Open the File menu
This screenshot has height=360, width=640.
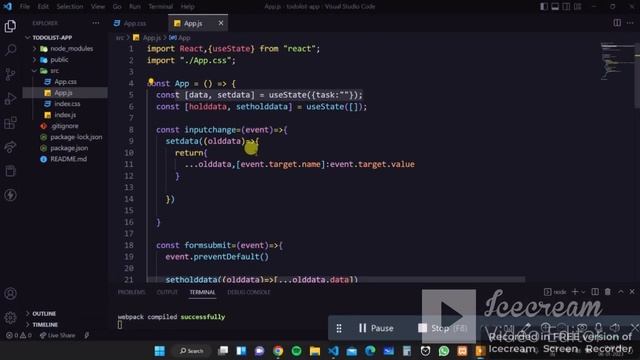click(x=25, y=7)
